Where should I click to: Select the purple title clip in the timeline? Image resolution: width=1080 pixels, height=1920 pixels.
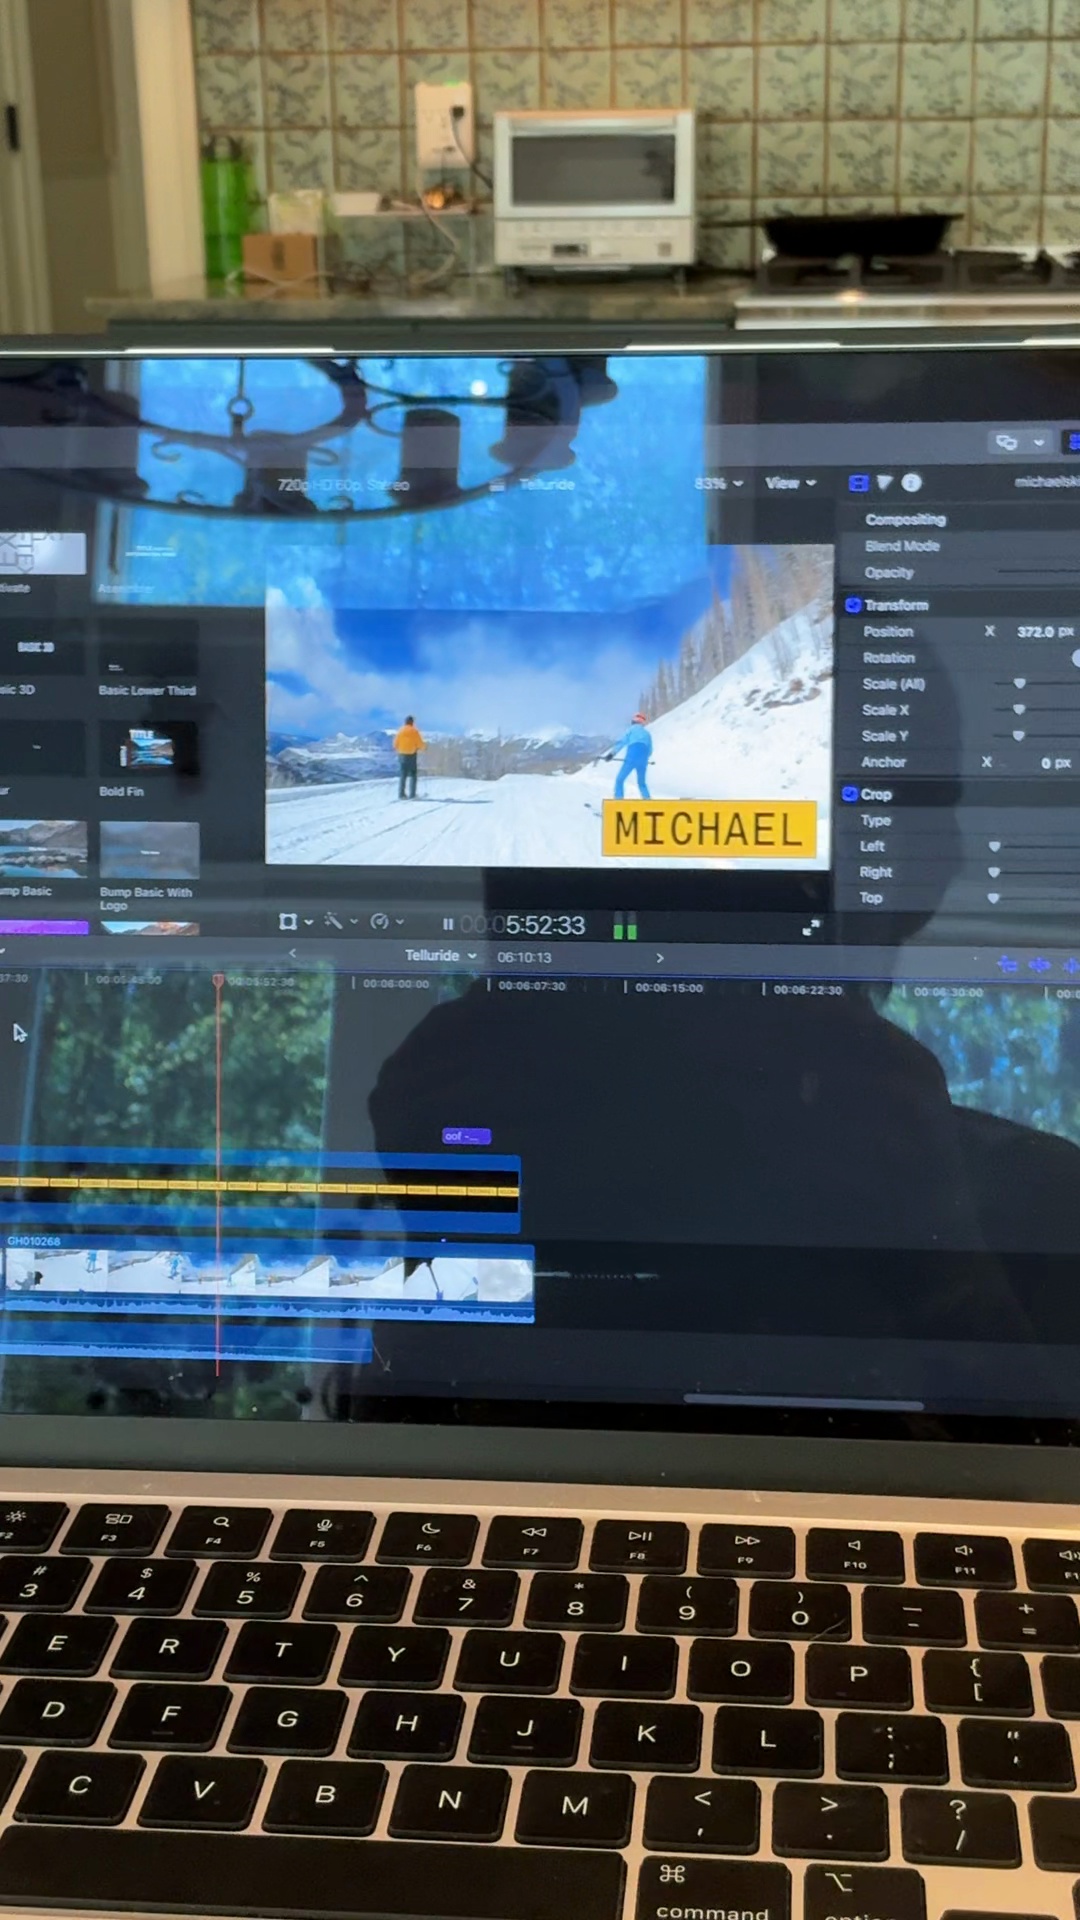[466, 1136]
